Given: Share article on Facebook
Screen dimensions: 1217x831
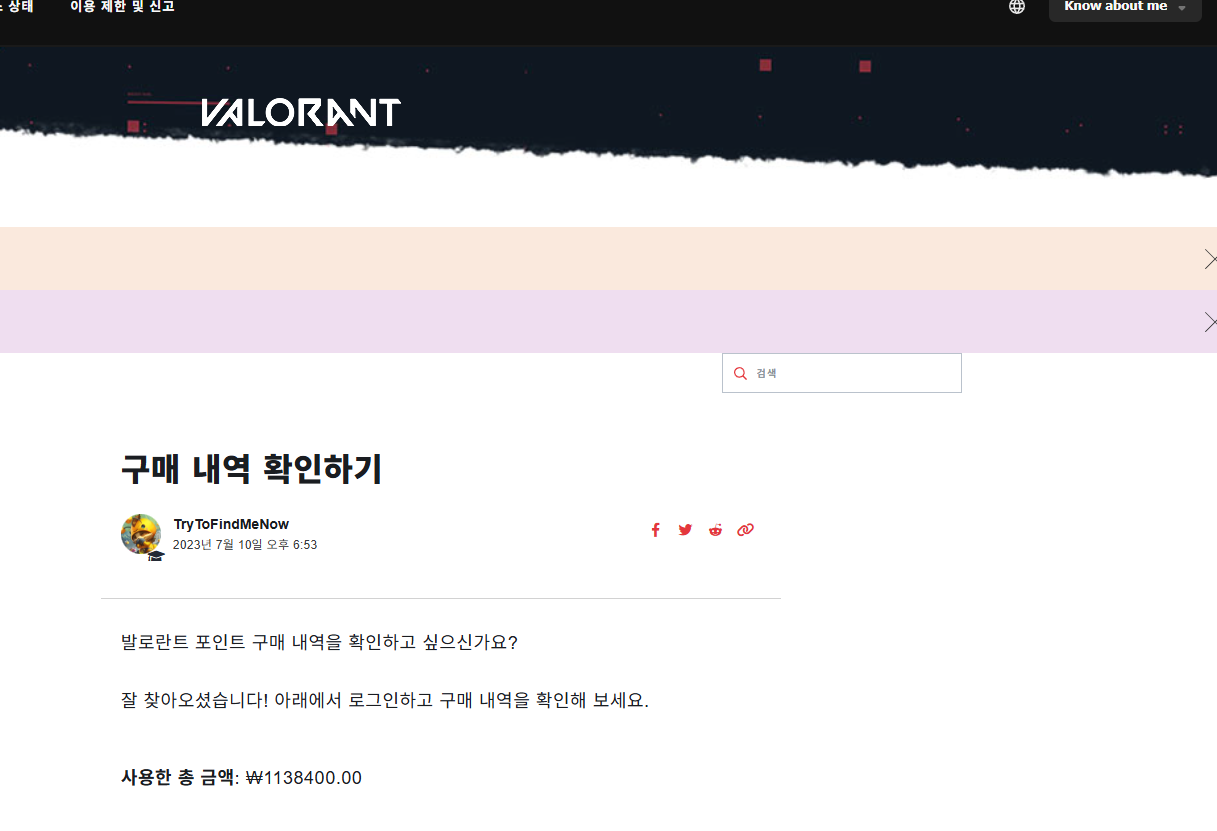Looking at the screenshot, I should [655, 530].
